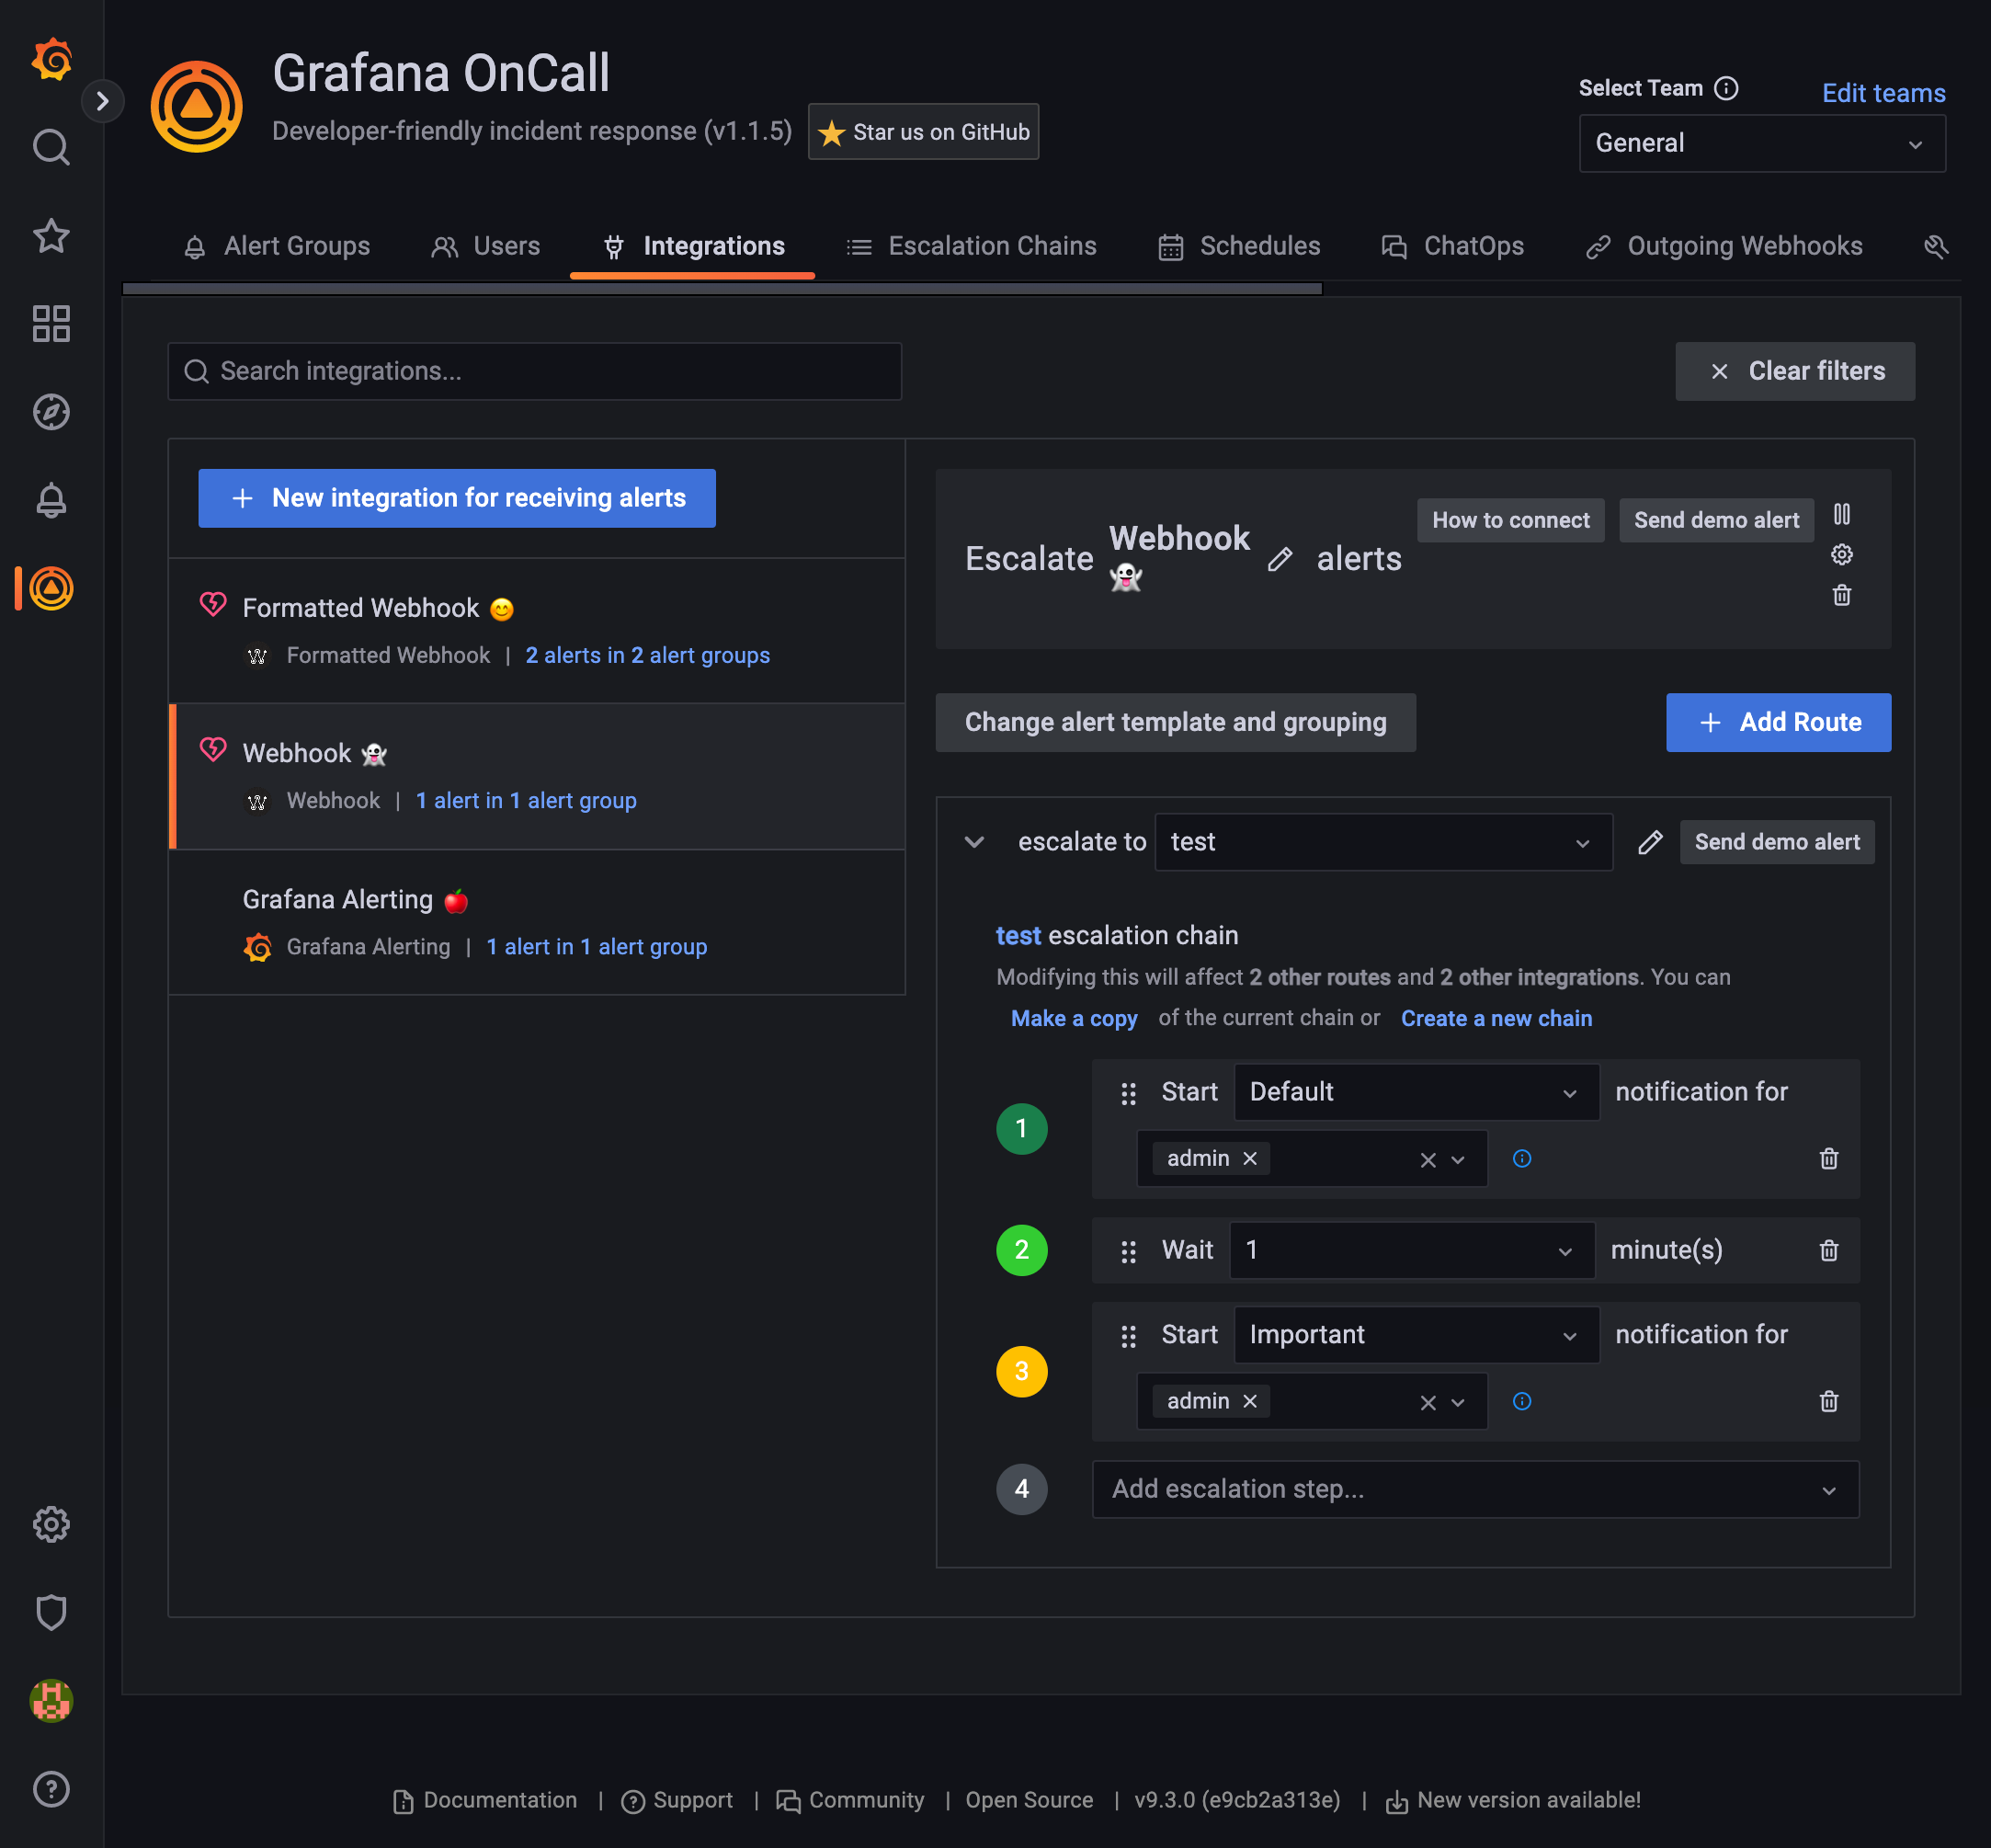Open the Schedules tab
Viewport: 1991px width, 1848px height.
coord(1260,246)
